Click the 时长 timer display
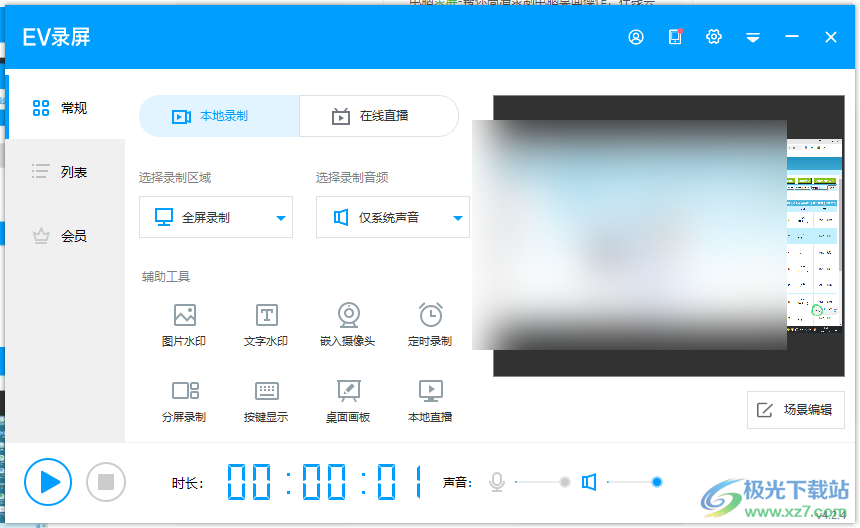Viewport: 860px width, 528px height. [325, 482]
